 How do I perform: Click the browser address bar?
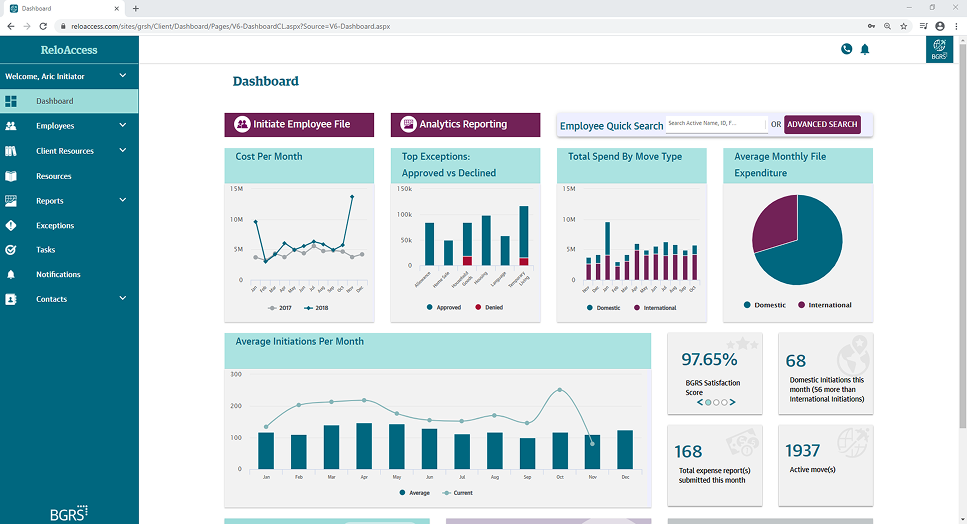click(459, 26)
